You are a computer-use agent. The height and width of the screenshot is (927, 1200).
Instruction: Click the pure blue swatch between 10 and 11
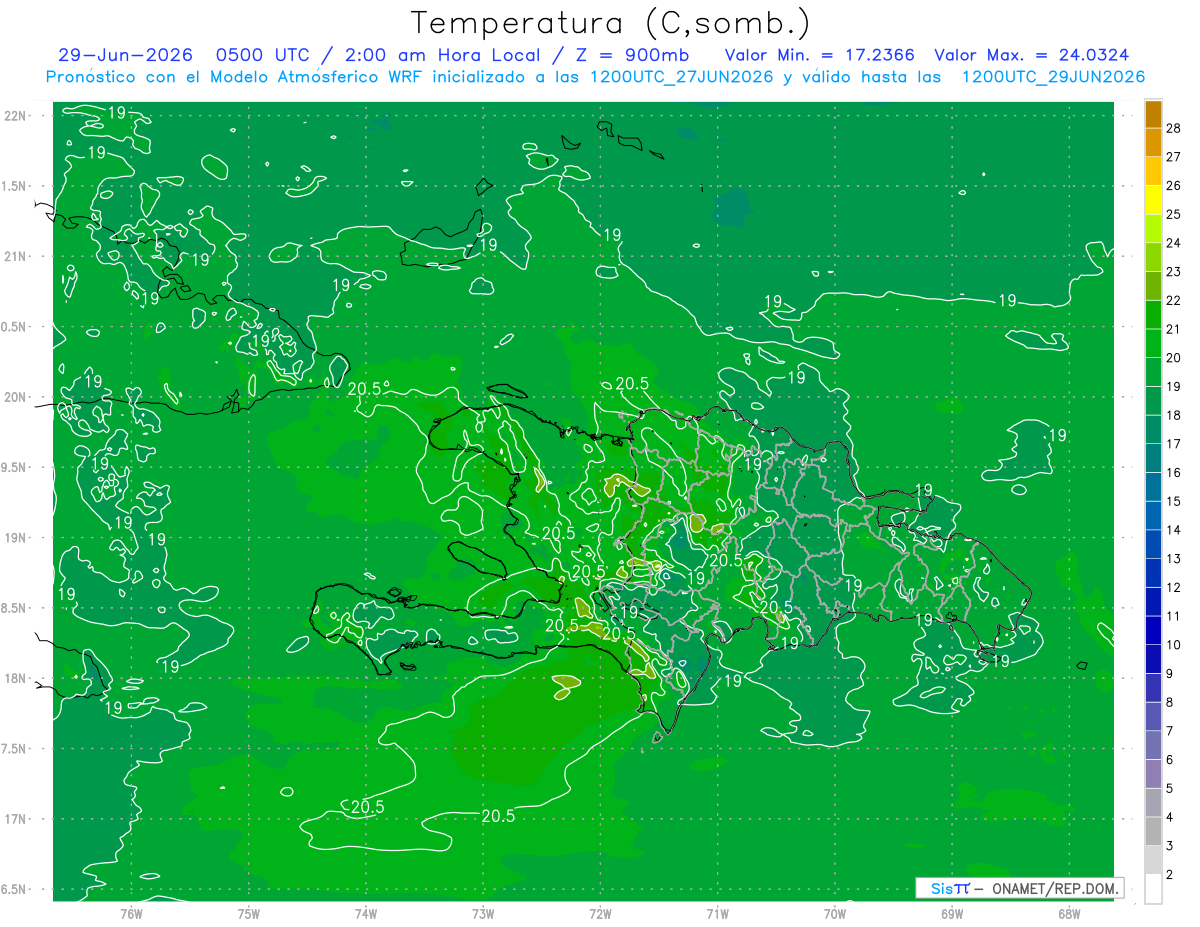[x=1153, y=631]
